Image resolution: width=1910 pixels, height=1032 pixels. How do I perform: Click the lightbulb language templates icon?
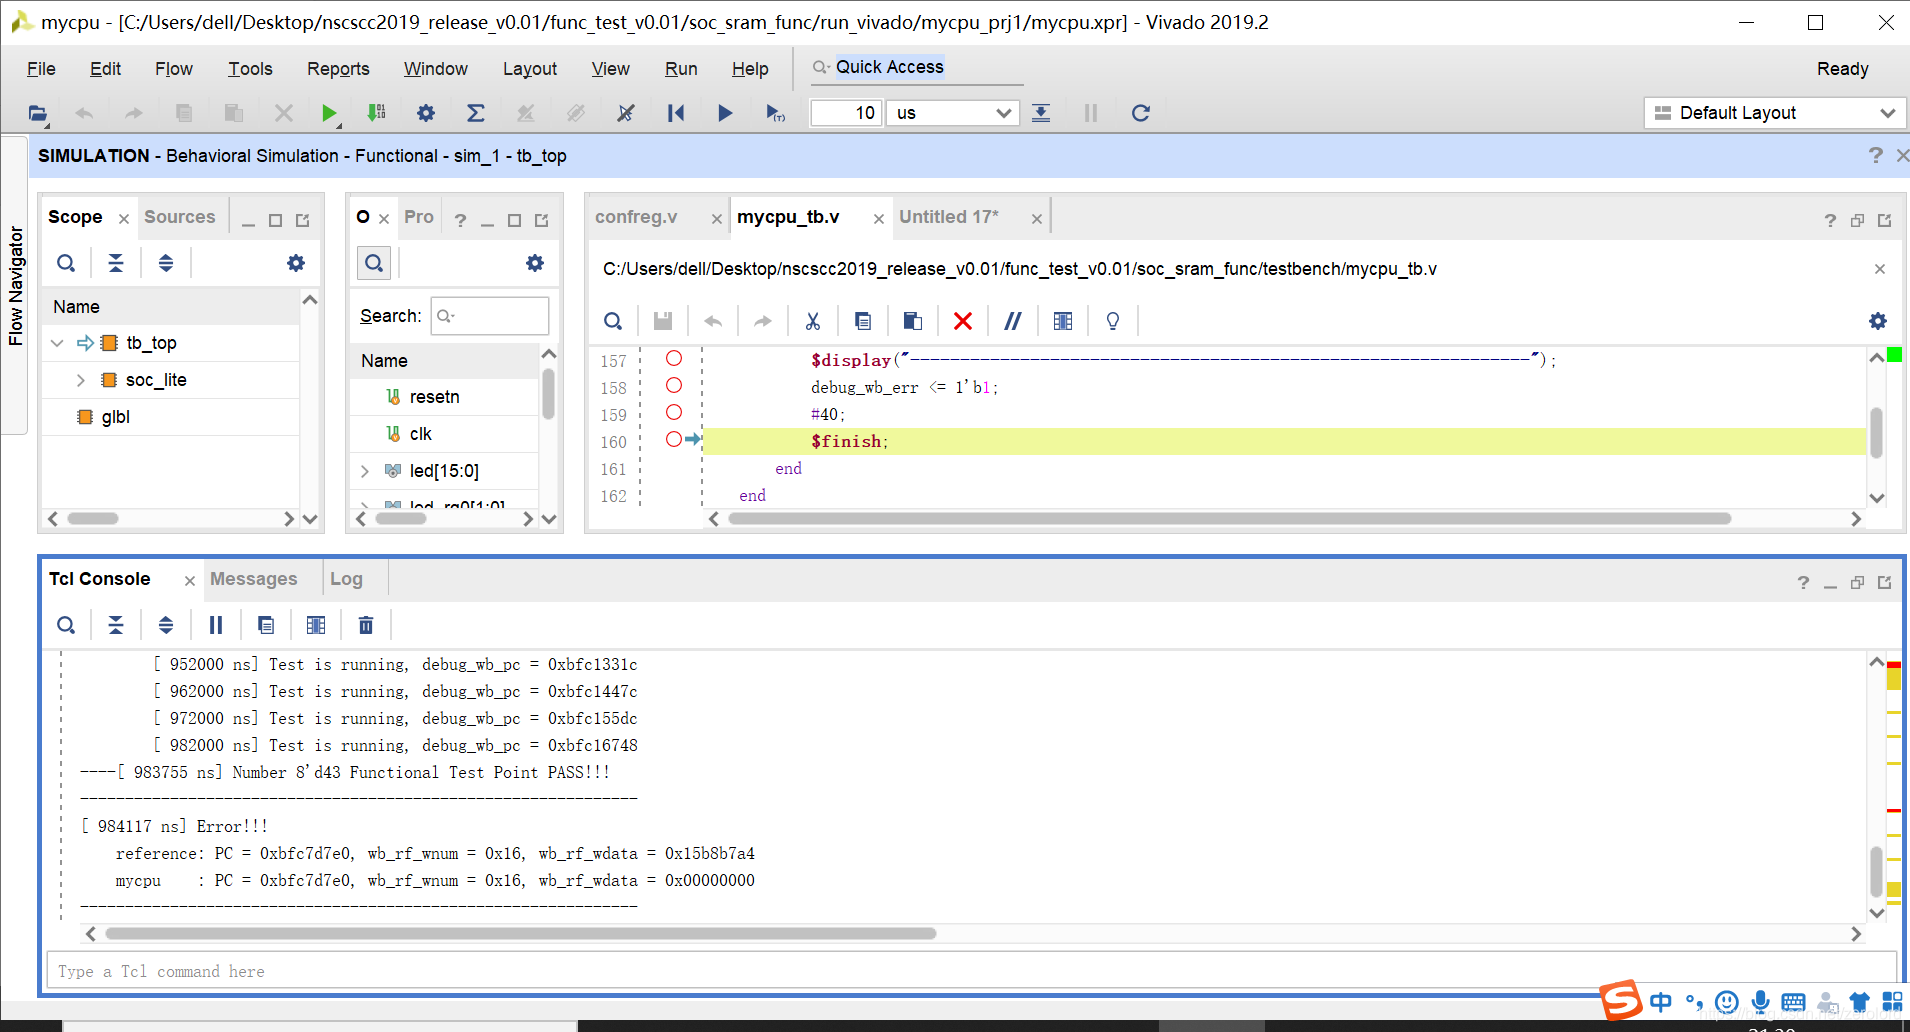[1113, 321]
